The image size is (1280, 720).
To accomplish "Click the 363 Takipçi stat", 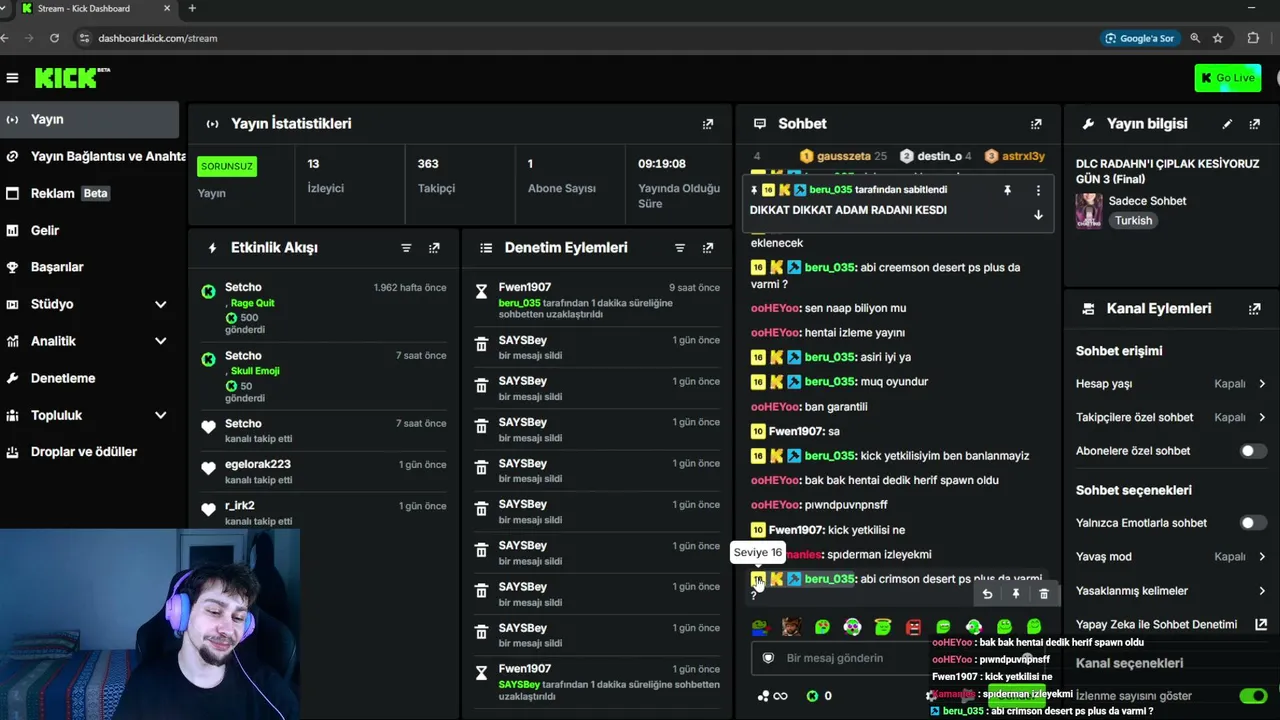I will pyautogui.click(x=460, y=176).
